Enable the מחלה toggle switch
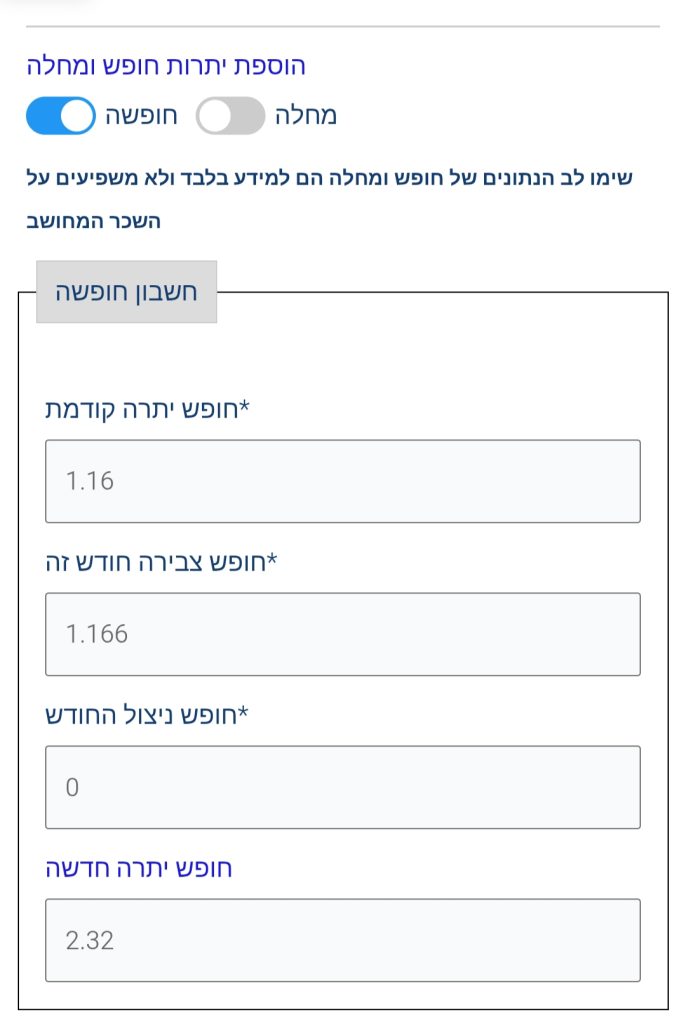The image size is (686, 1024). (230, 116)
